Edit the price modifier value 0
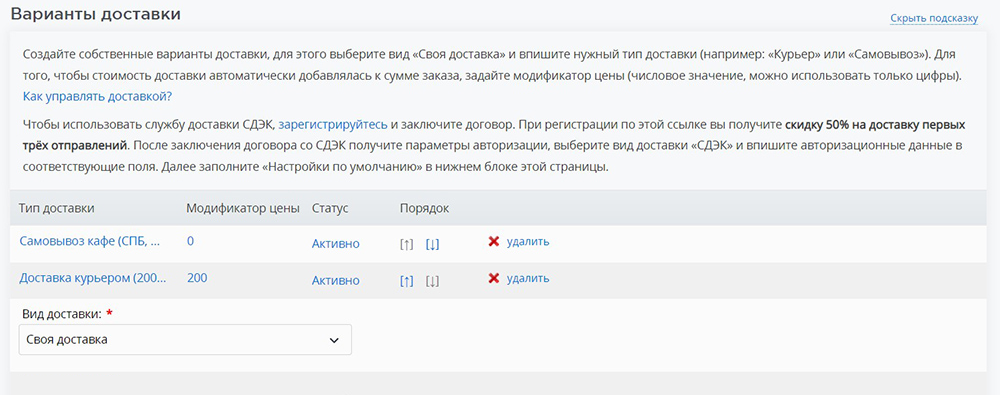Viewport: 1000px width, 395px height. (x=191, y=242)
